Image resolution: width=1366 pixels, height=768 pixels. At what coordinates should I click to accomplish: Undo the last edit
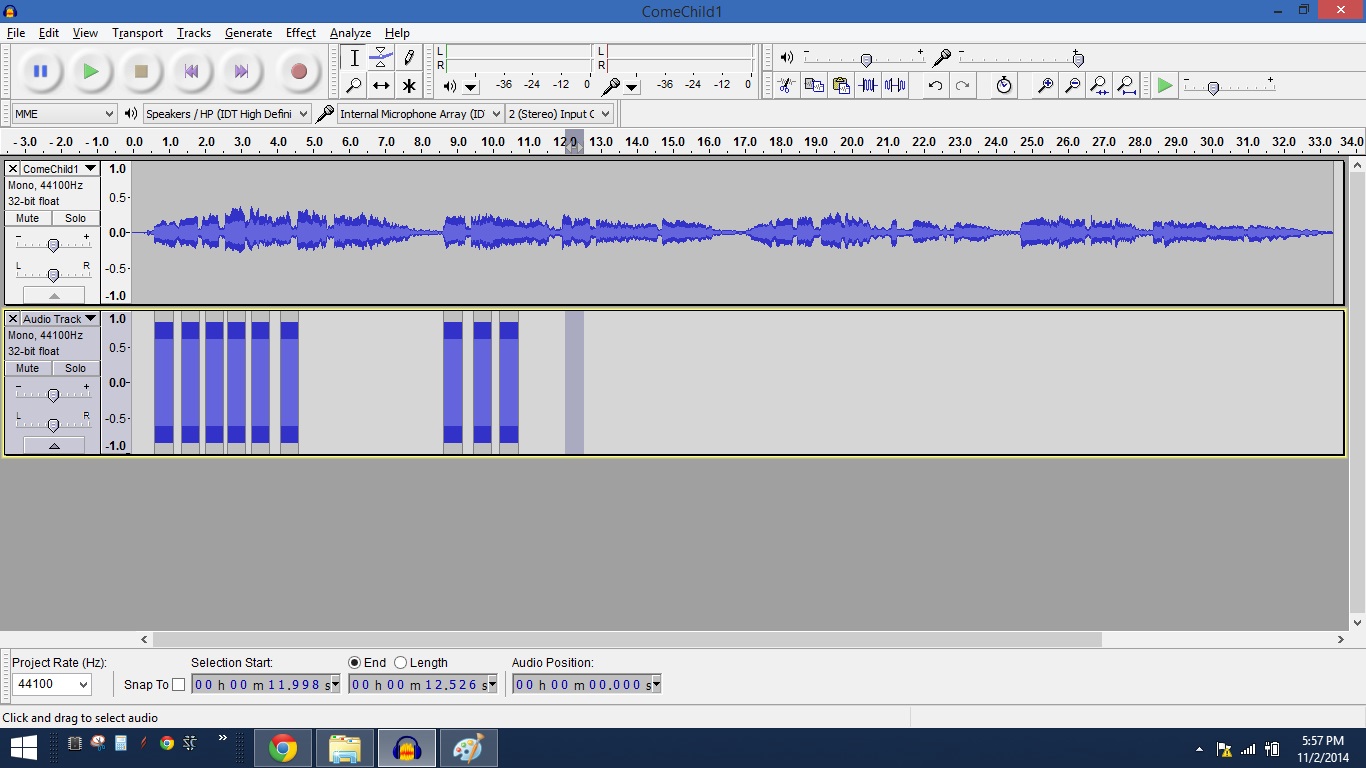click(935, 86)
